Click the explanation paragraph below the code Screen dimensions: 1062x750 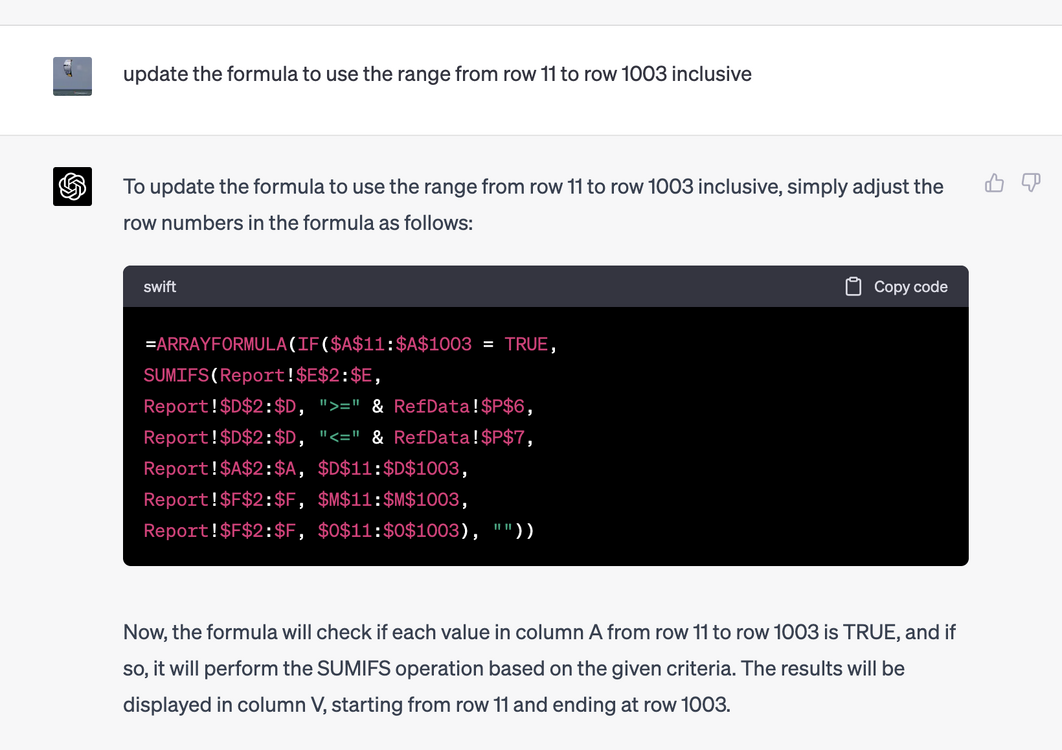(x=539, y=669)
